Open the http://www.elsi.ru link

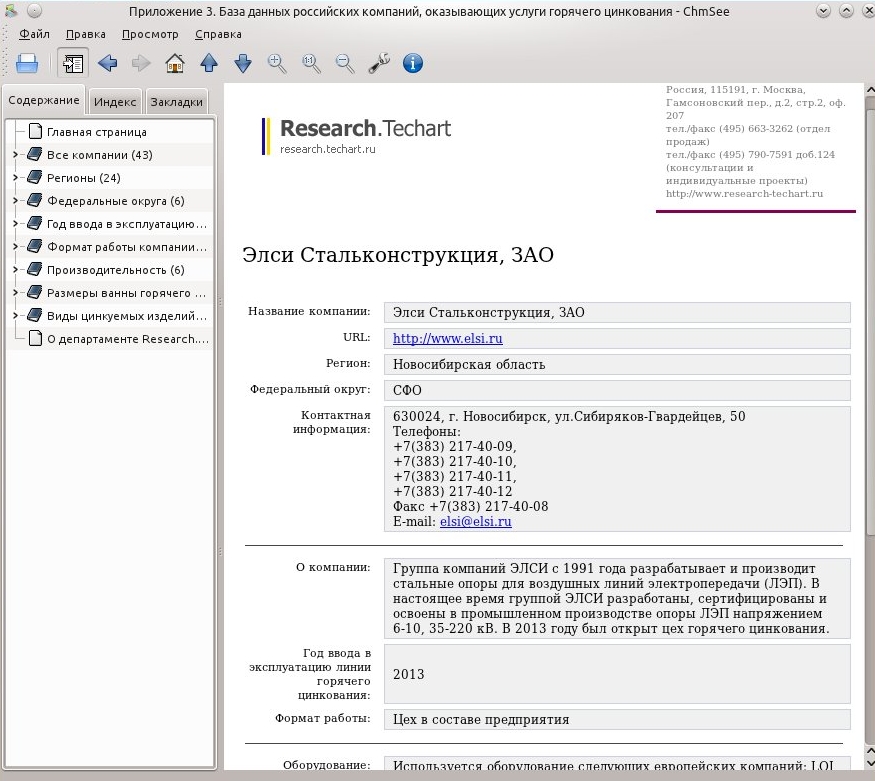click(448, 339)
